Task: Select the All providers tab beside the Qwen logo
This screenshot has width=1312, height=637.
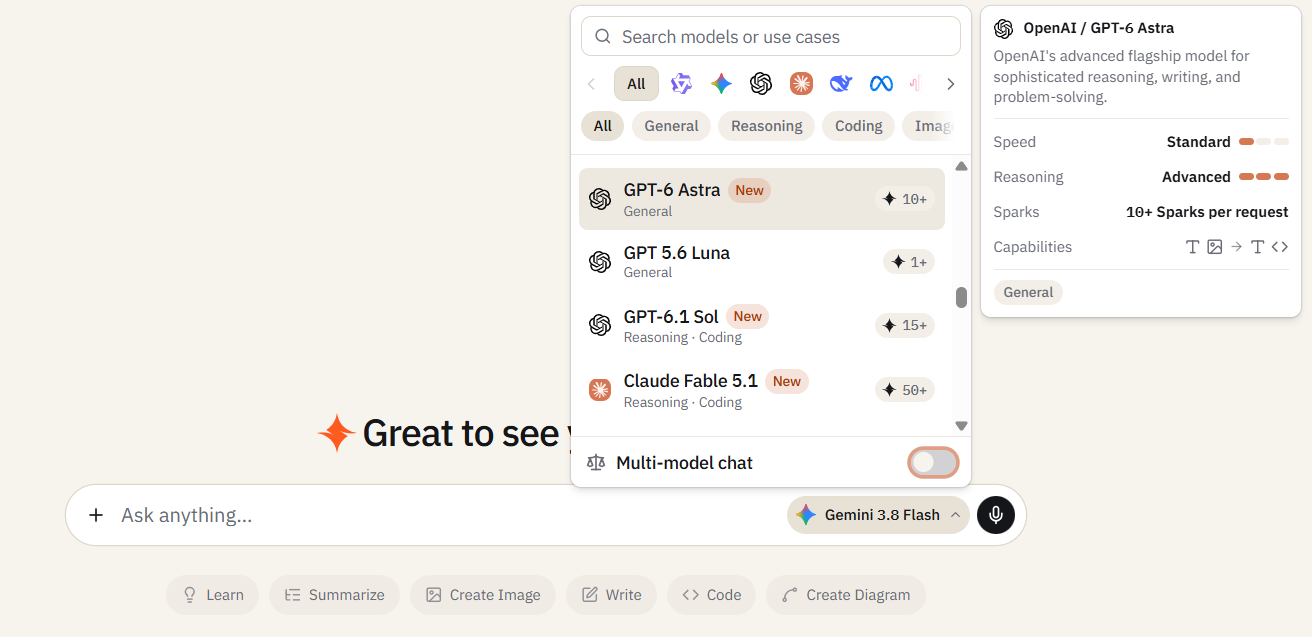Action: click(x=636, y=84)
